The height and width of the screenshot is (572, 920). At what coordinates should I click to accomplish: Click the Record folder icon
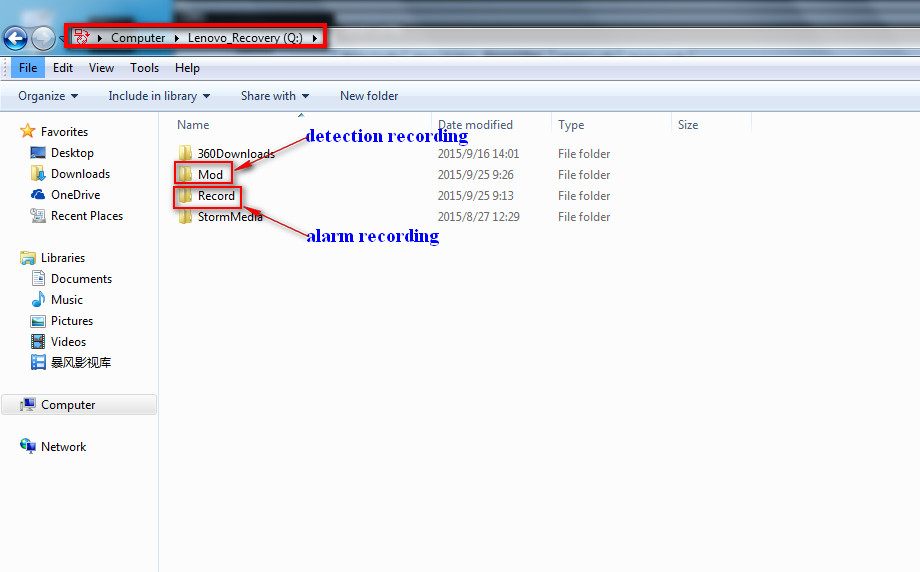[185, 195]
